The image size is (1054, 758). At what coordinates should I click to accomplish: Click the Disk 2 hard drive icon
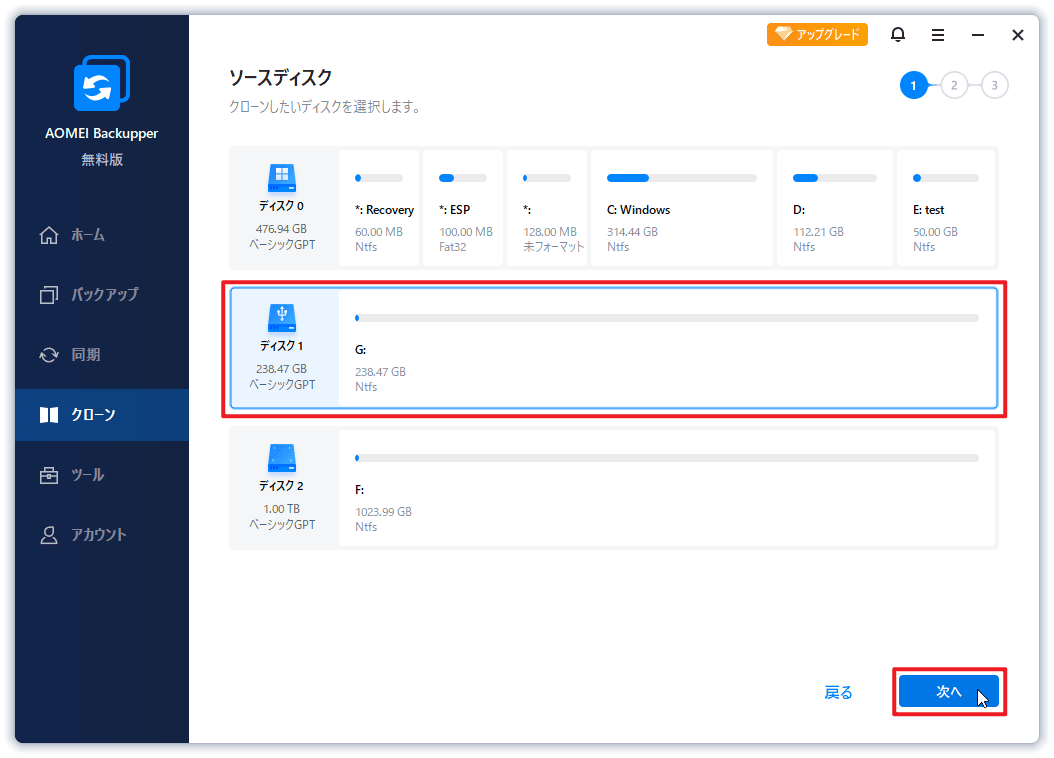point(281,458)
